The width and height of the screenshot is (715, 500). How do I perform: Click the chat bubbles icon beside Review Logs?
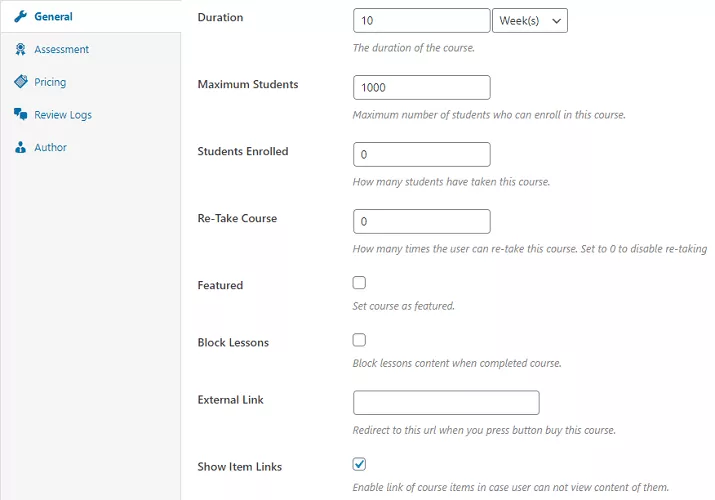20,115
